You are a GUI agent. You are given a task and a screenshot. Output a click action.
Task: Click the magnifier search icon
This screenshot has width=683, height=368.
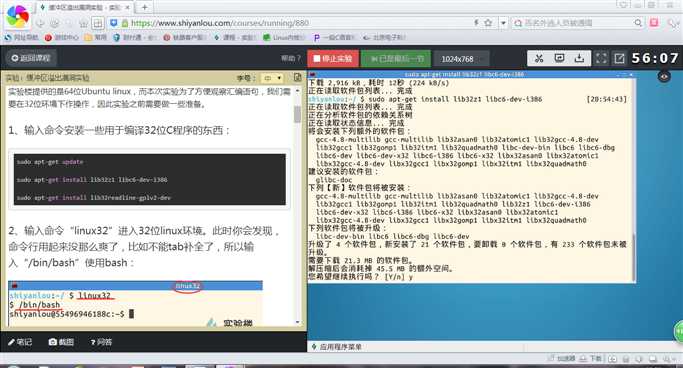pyautogui.click(x=638, y=23)
